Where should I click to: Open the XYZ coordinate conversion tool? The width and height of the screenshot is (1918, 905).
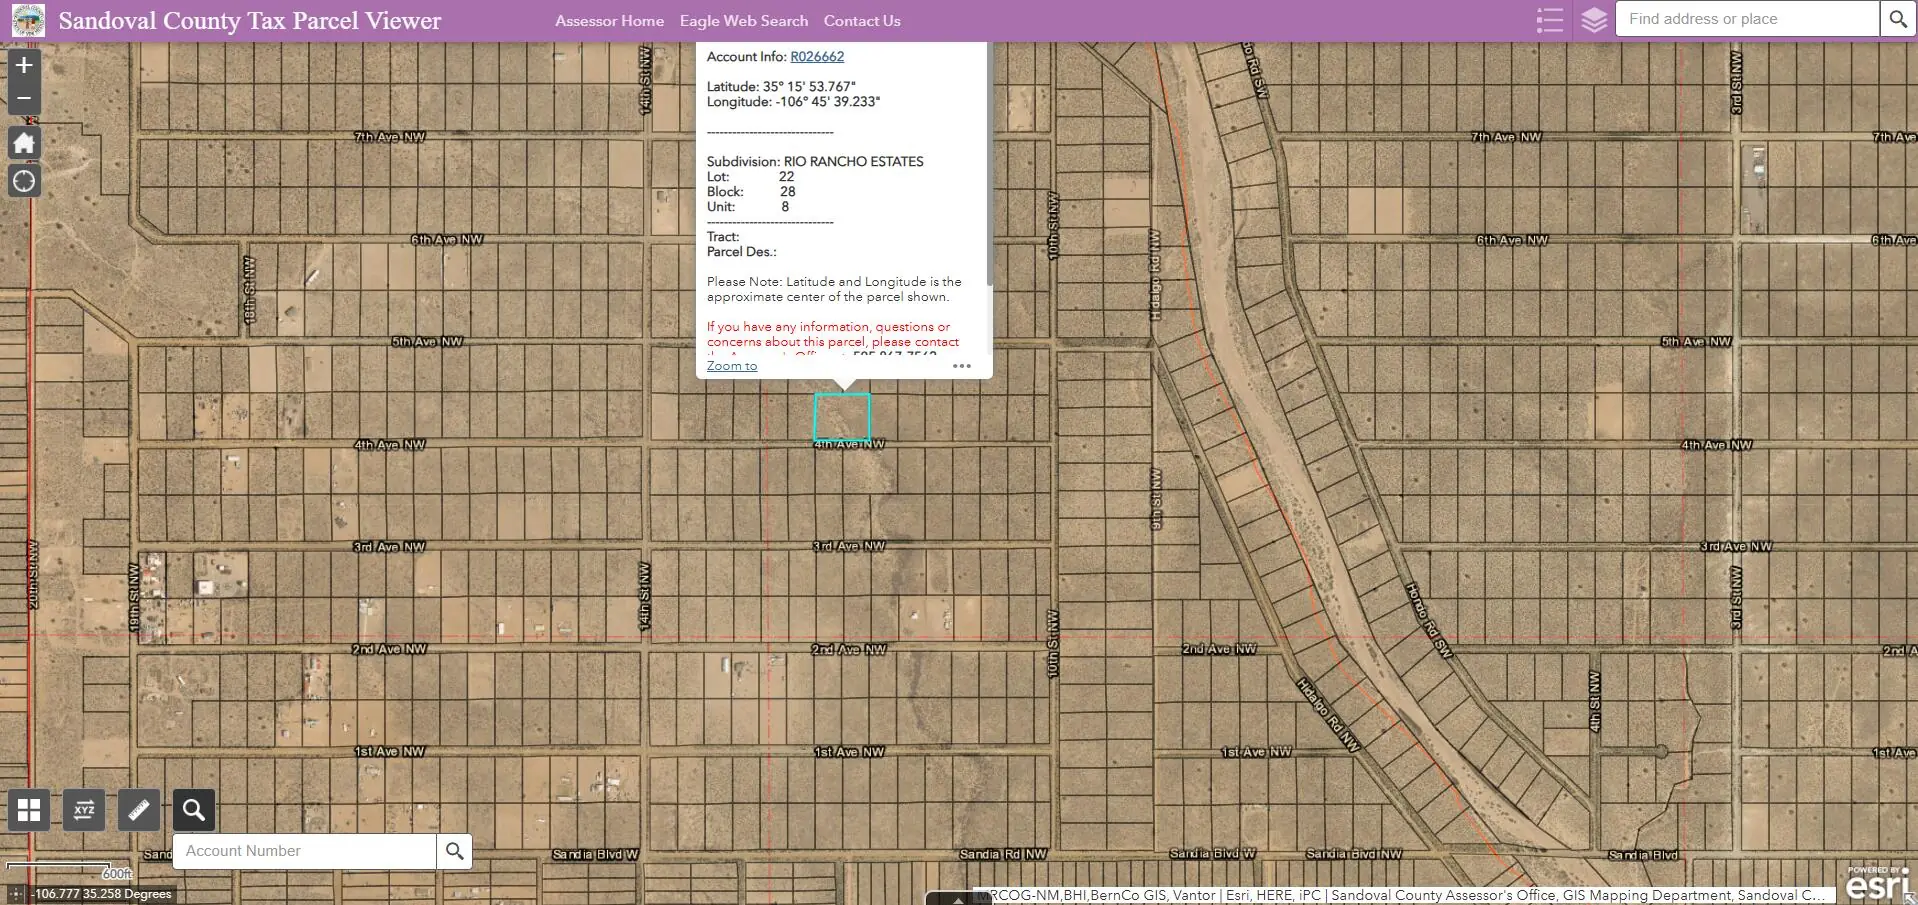84,810
